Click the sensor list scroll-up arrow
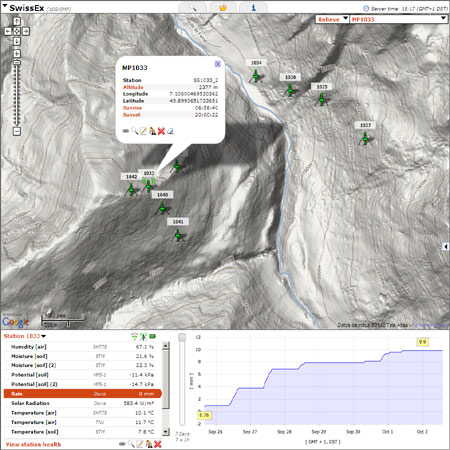The image size is (450, 450). pos(165,346)
